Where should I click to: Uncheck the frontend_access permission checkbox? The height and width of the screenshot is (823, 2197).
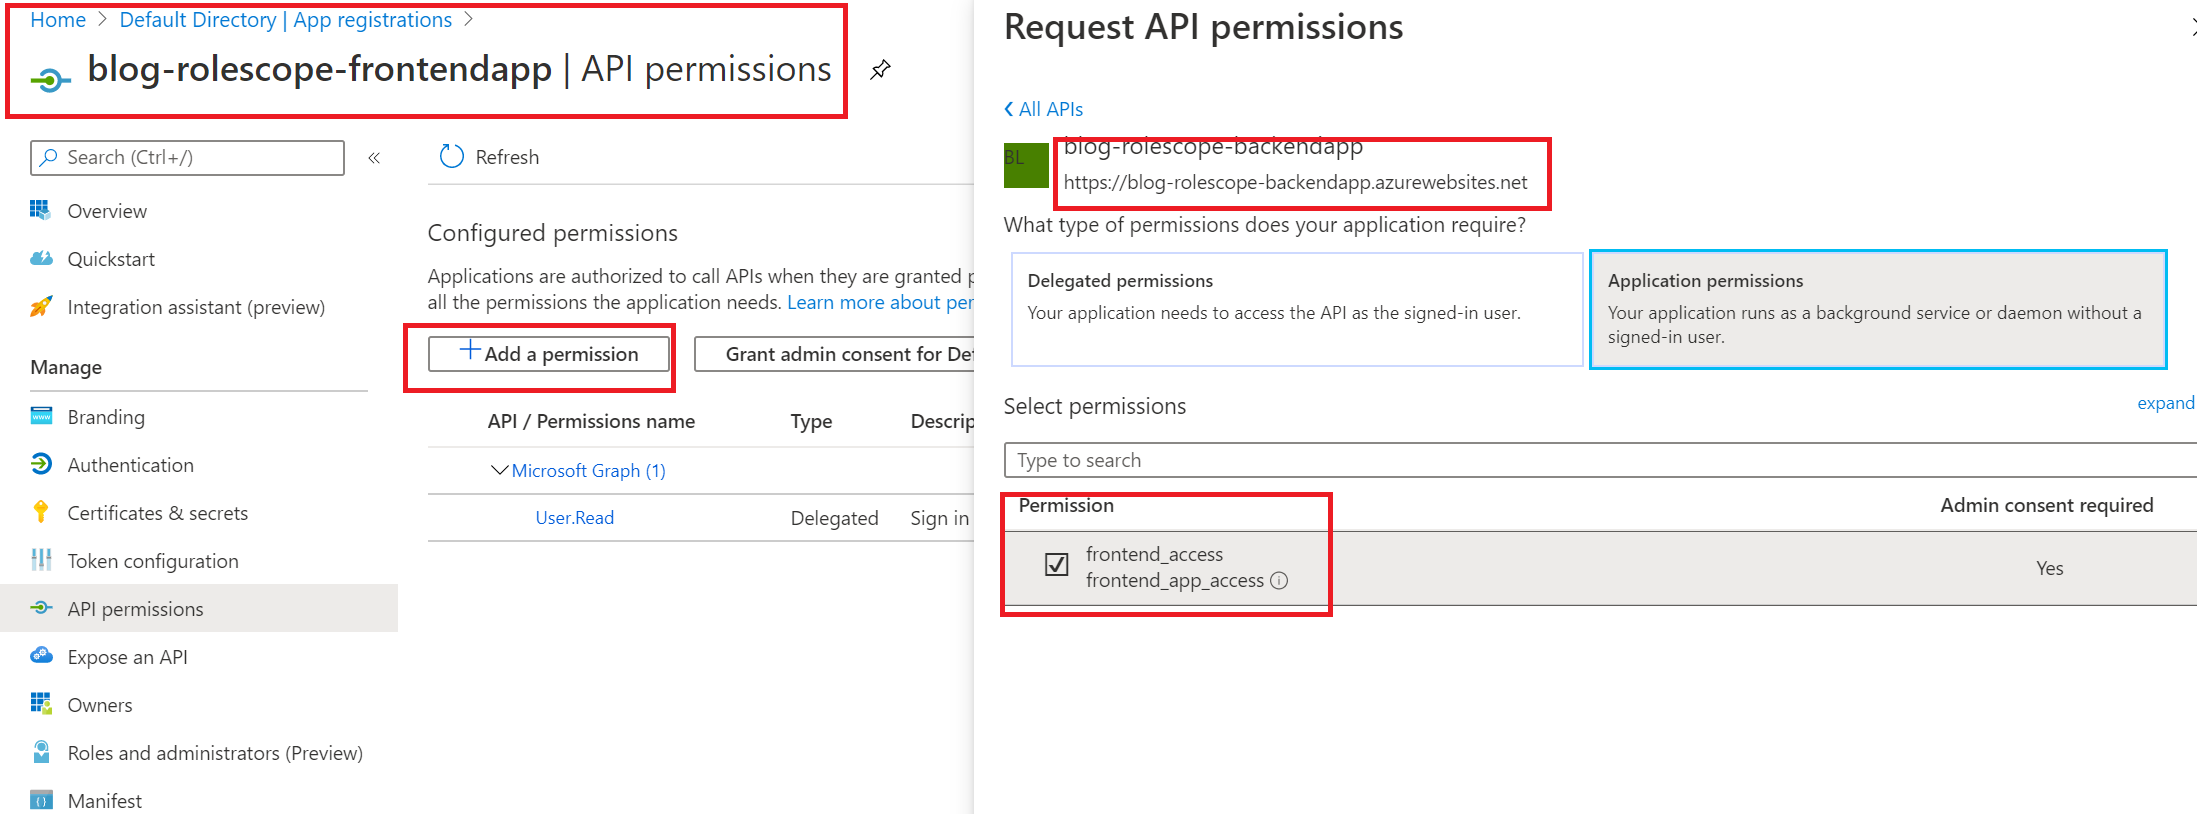coord(1056,565)
